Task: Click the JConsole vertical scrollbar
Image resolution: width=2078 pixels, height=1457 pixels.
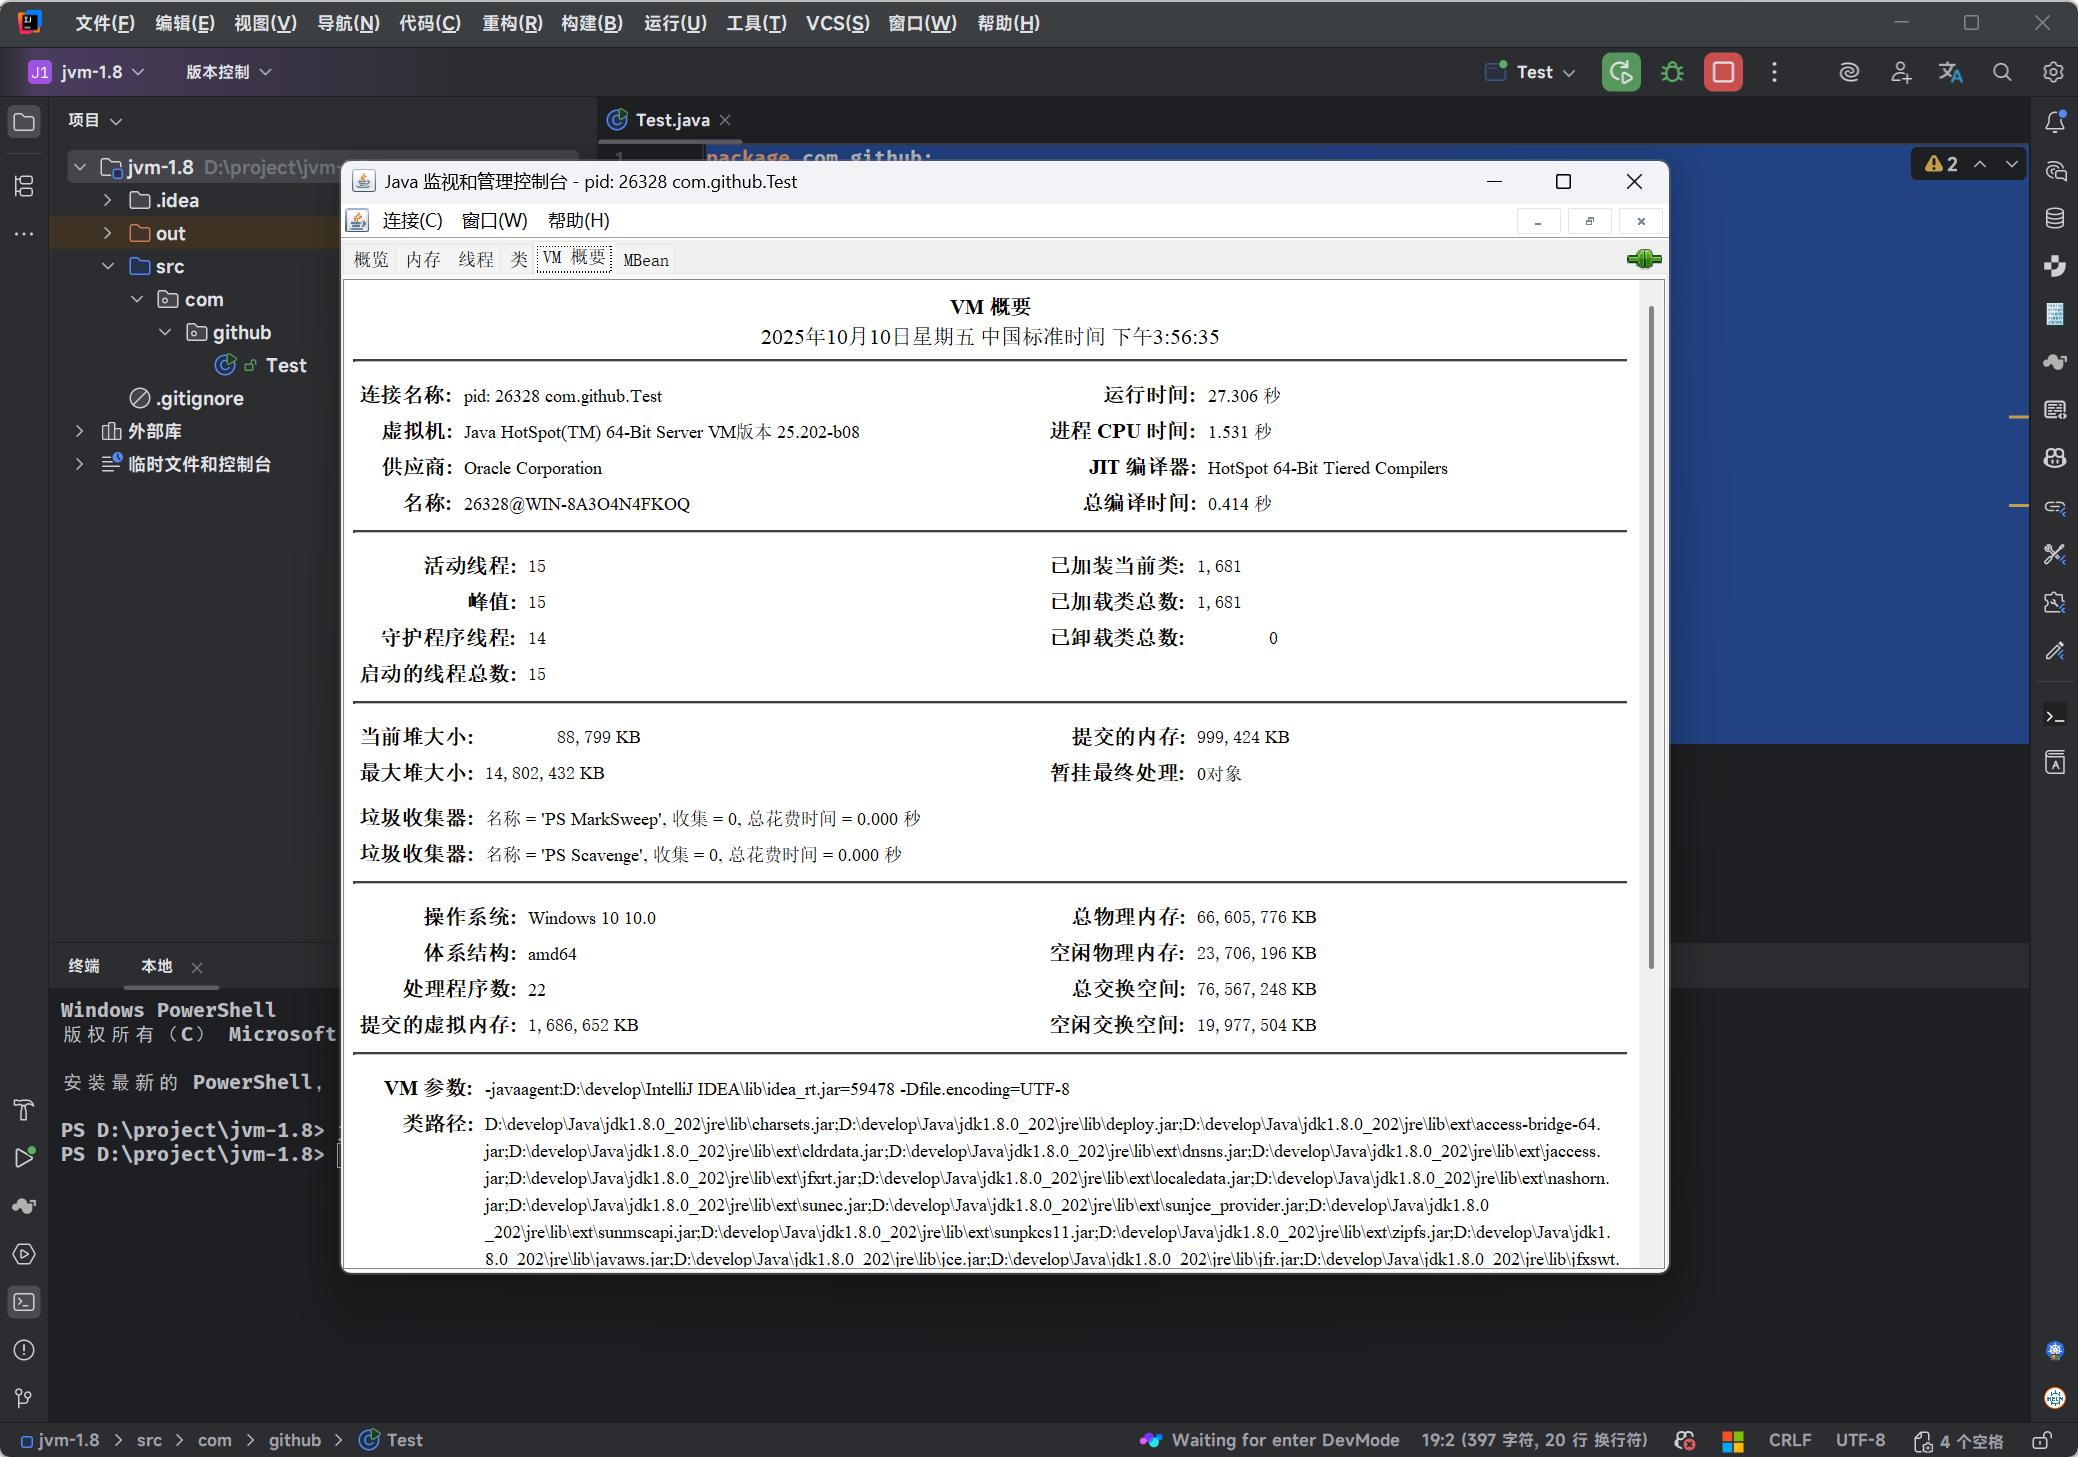Action: (x=1650, y=640)
